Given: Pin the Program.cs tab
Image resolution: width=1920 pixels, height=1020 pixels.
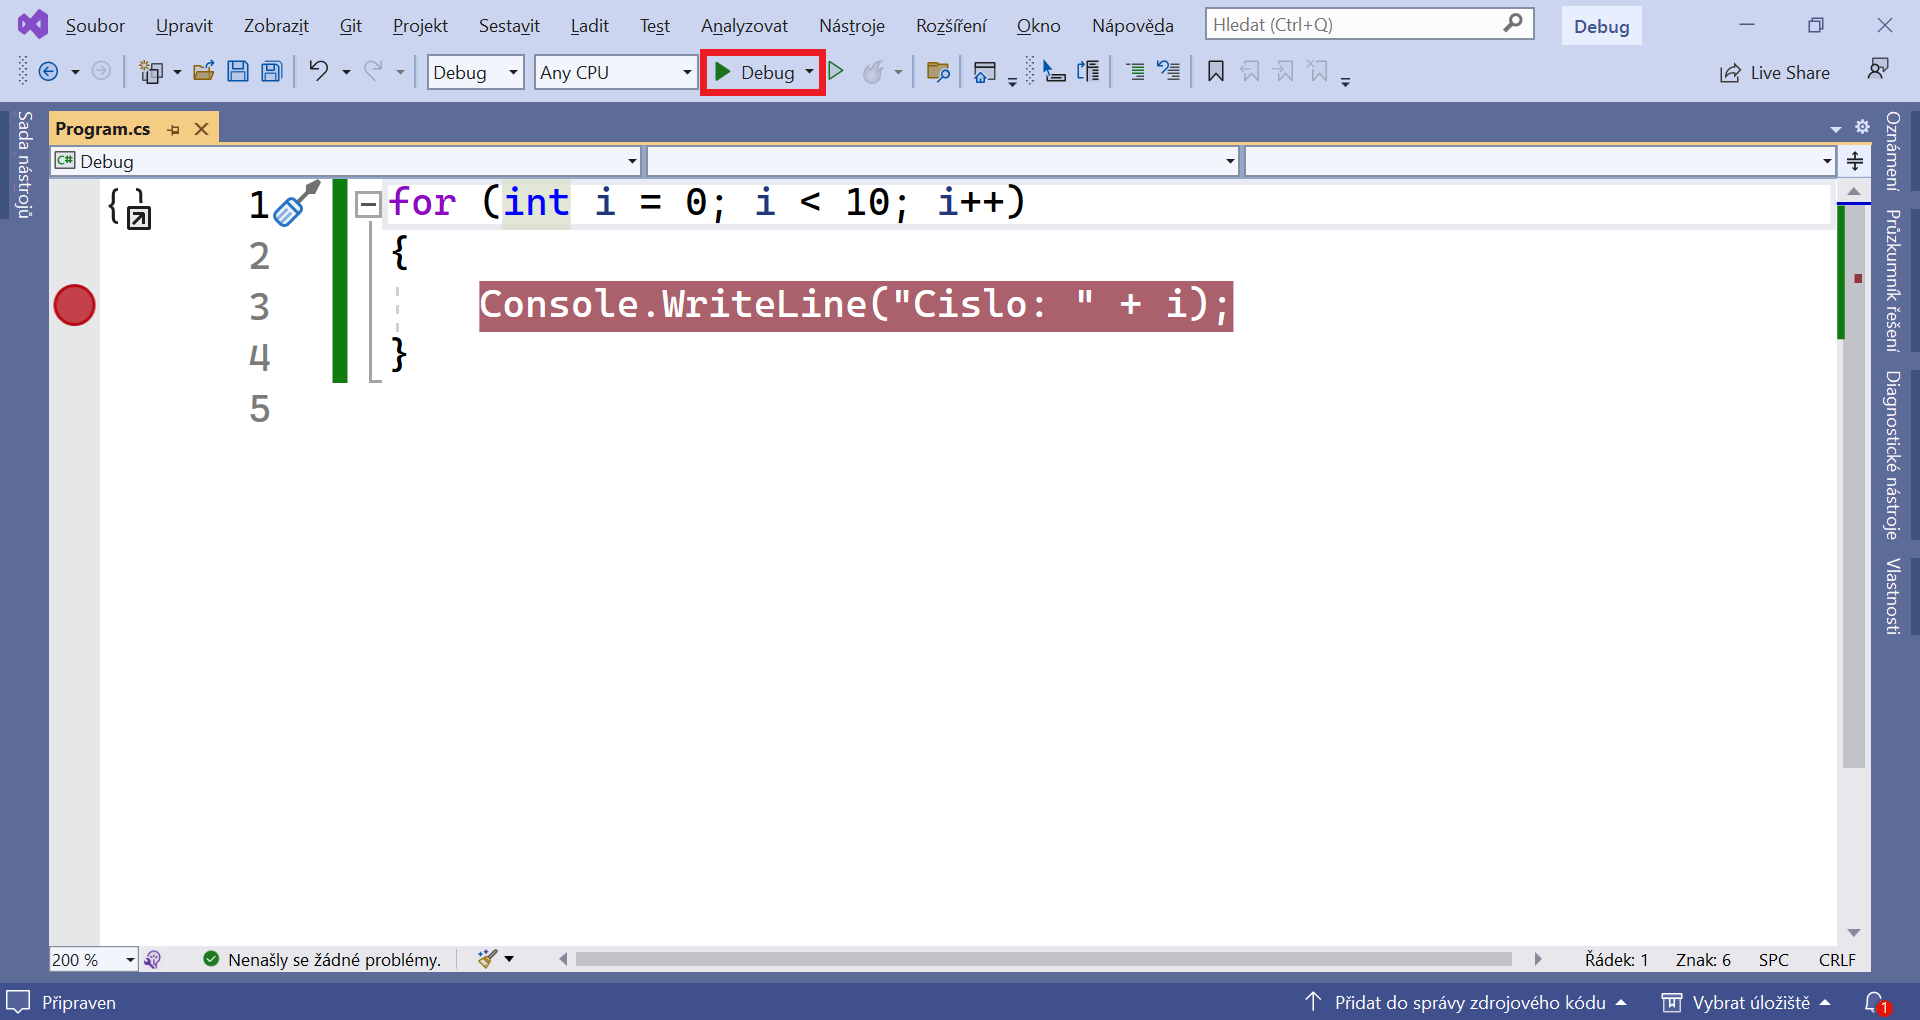Looking at the screenshot, I should [173, 128].
